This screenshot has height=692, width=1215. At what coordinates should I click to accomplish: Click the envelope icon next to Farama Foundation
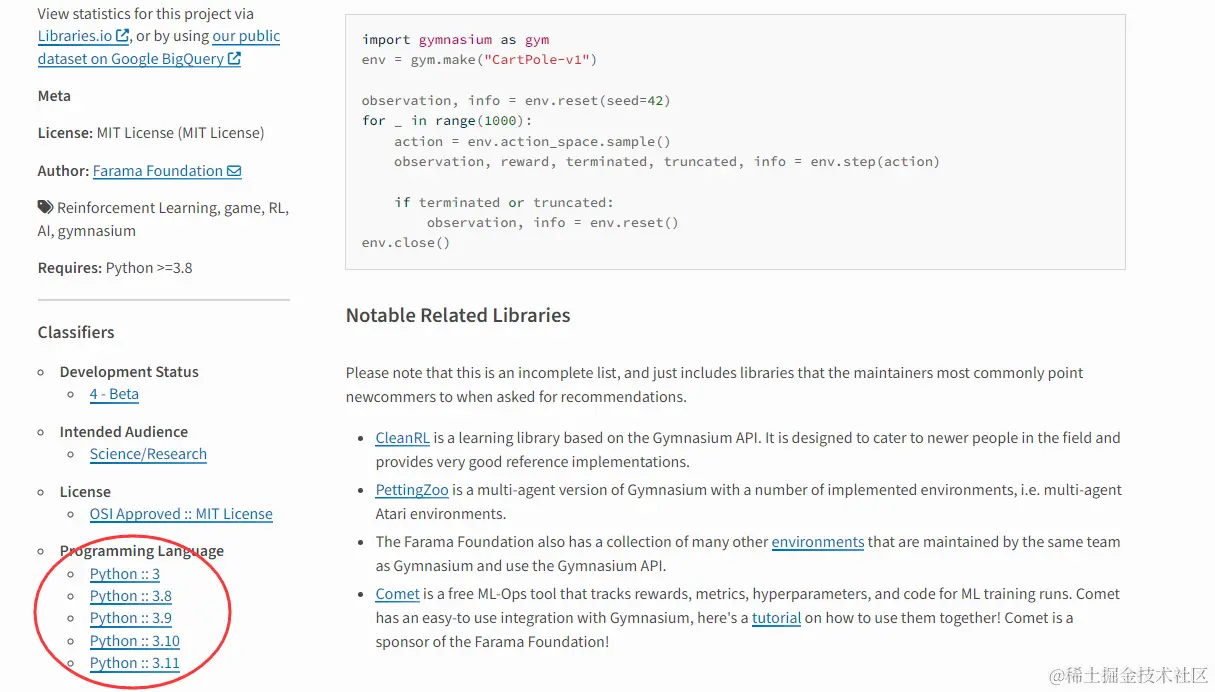click(x=234, y=171)
